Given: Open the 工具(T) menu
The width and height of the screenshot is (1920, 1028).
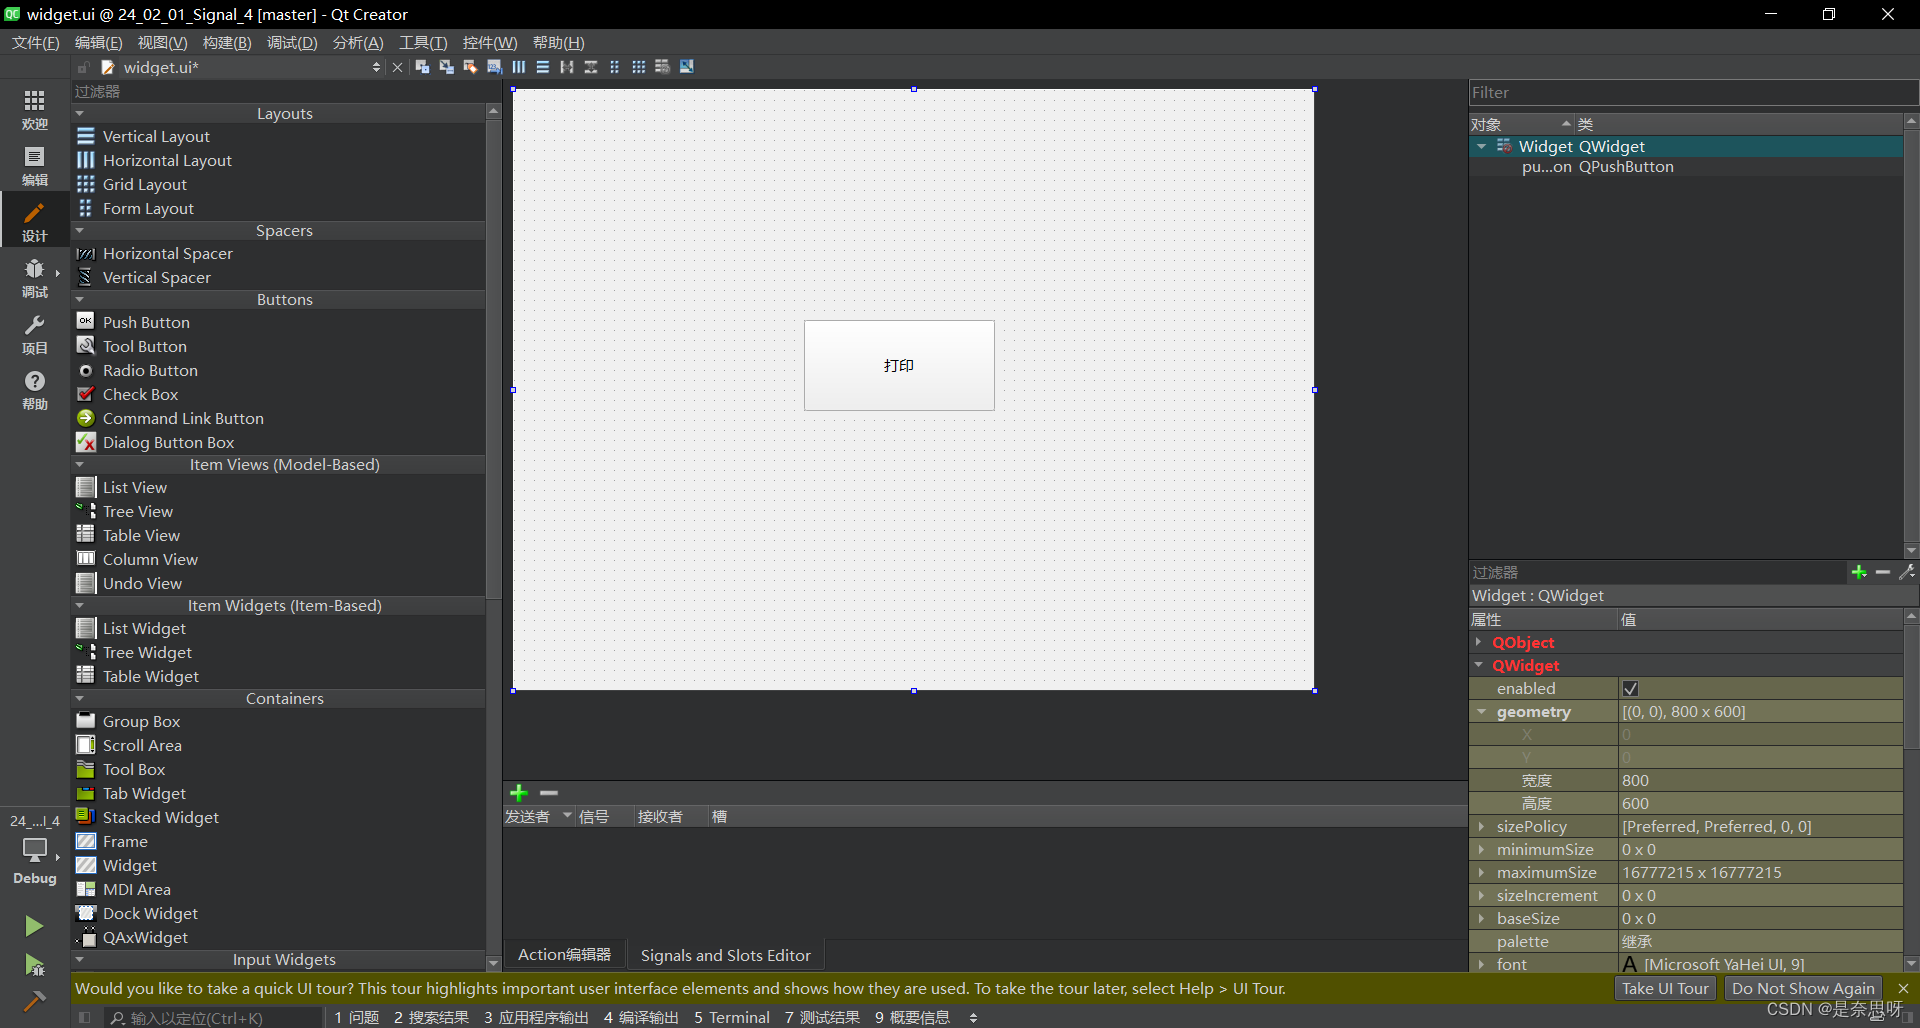Looking at the screenshot, I should click(423, 43).
